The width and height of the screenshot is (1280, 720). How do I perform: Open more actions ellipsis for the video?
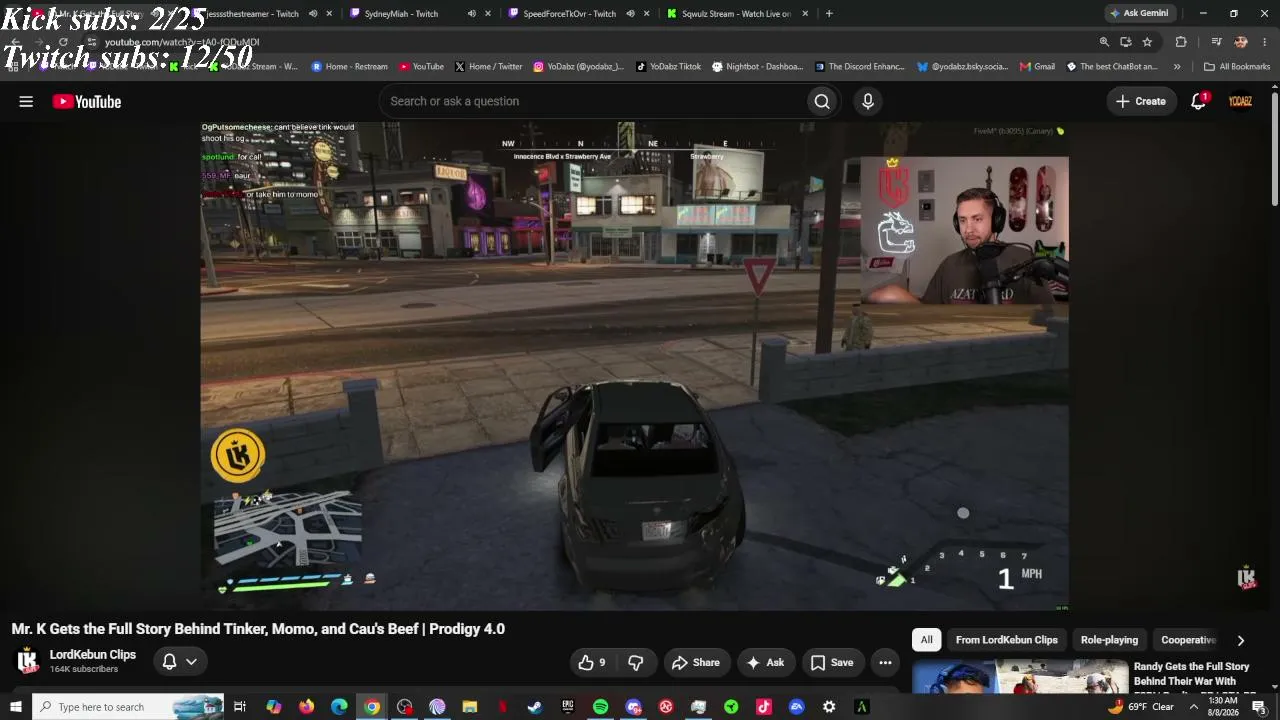point(885,662)
